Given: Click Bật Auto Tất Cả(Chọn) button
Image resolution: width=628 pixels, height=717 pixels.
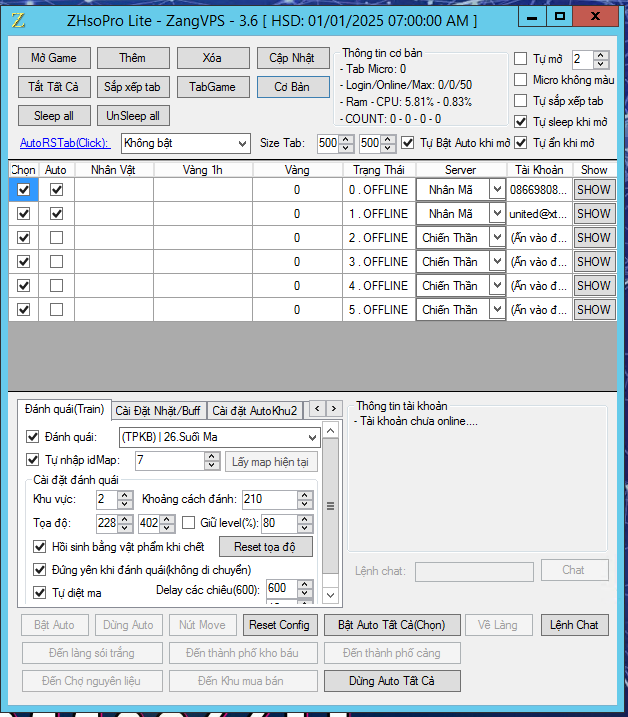Looking at the screenshot, I should 391,625.
